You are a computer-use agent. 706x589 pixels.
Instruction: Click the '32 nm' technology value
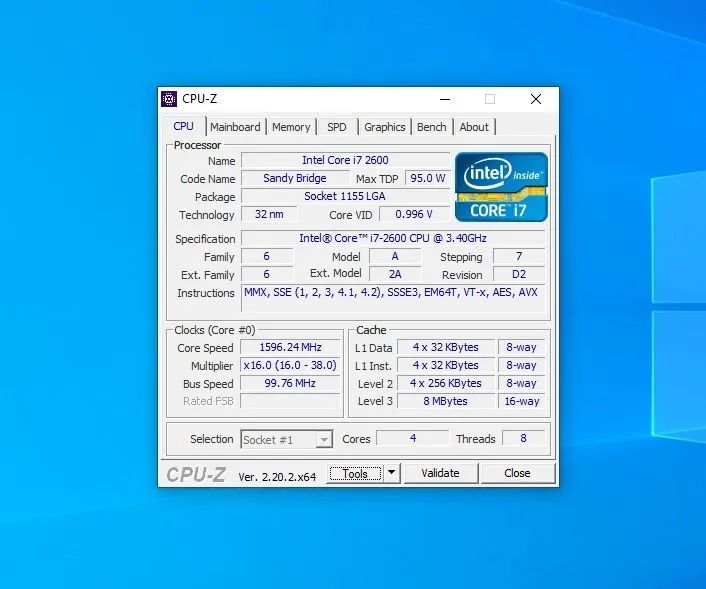tap(269, 214)
